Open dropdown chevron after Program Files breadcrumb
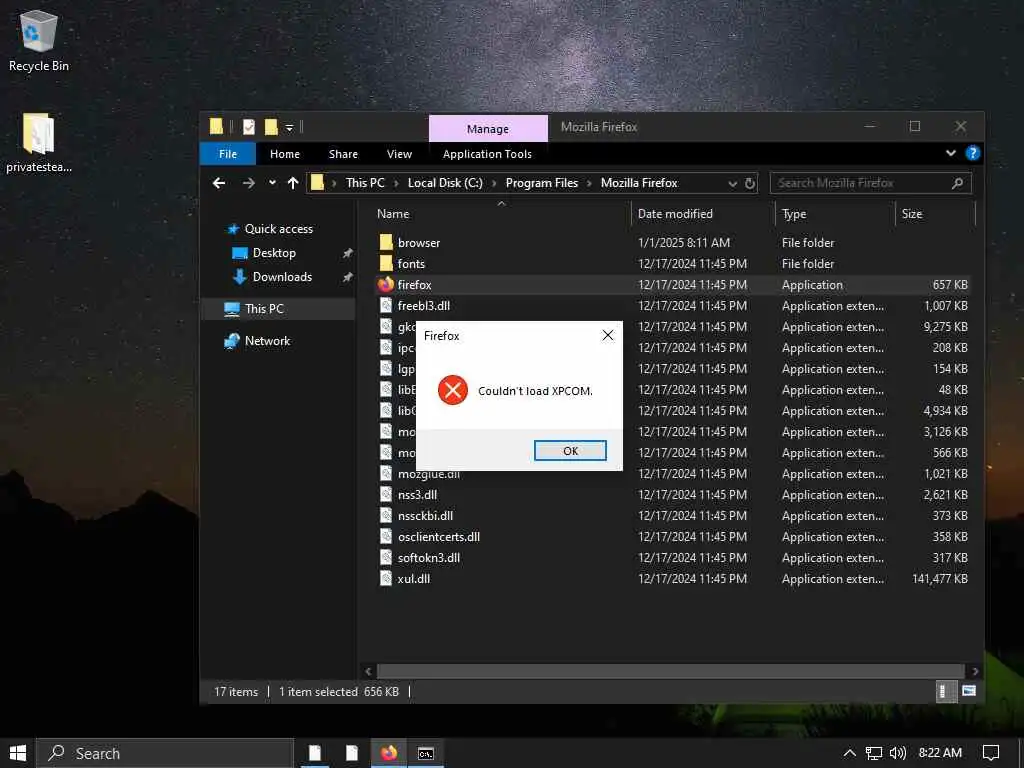Viewport: 1024px width, 768px height. [589, 184]
